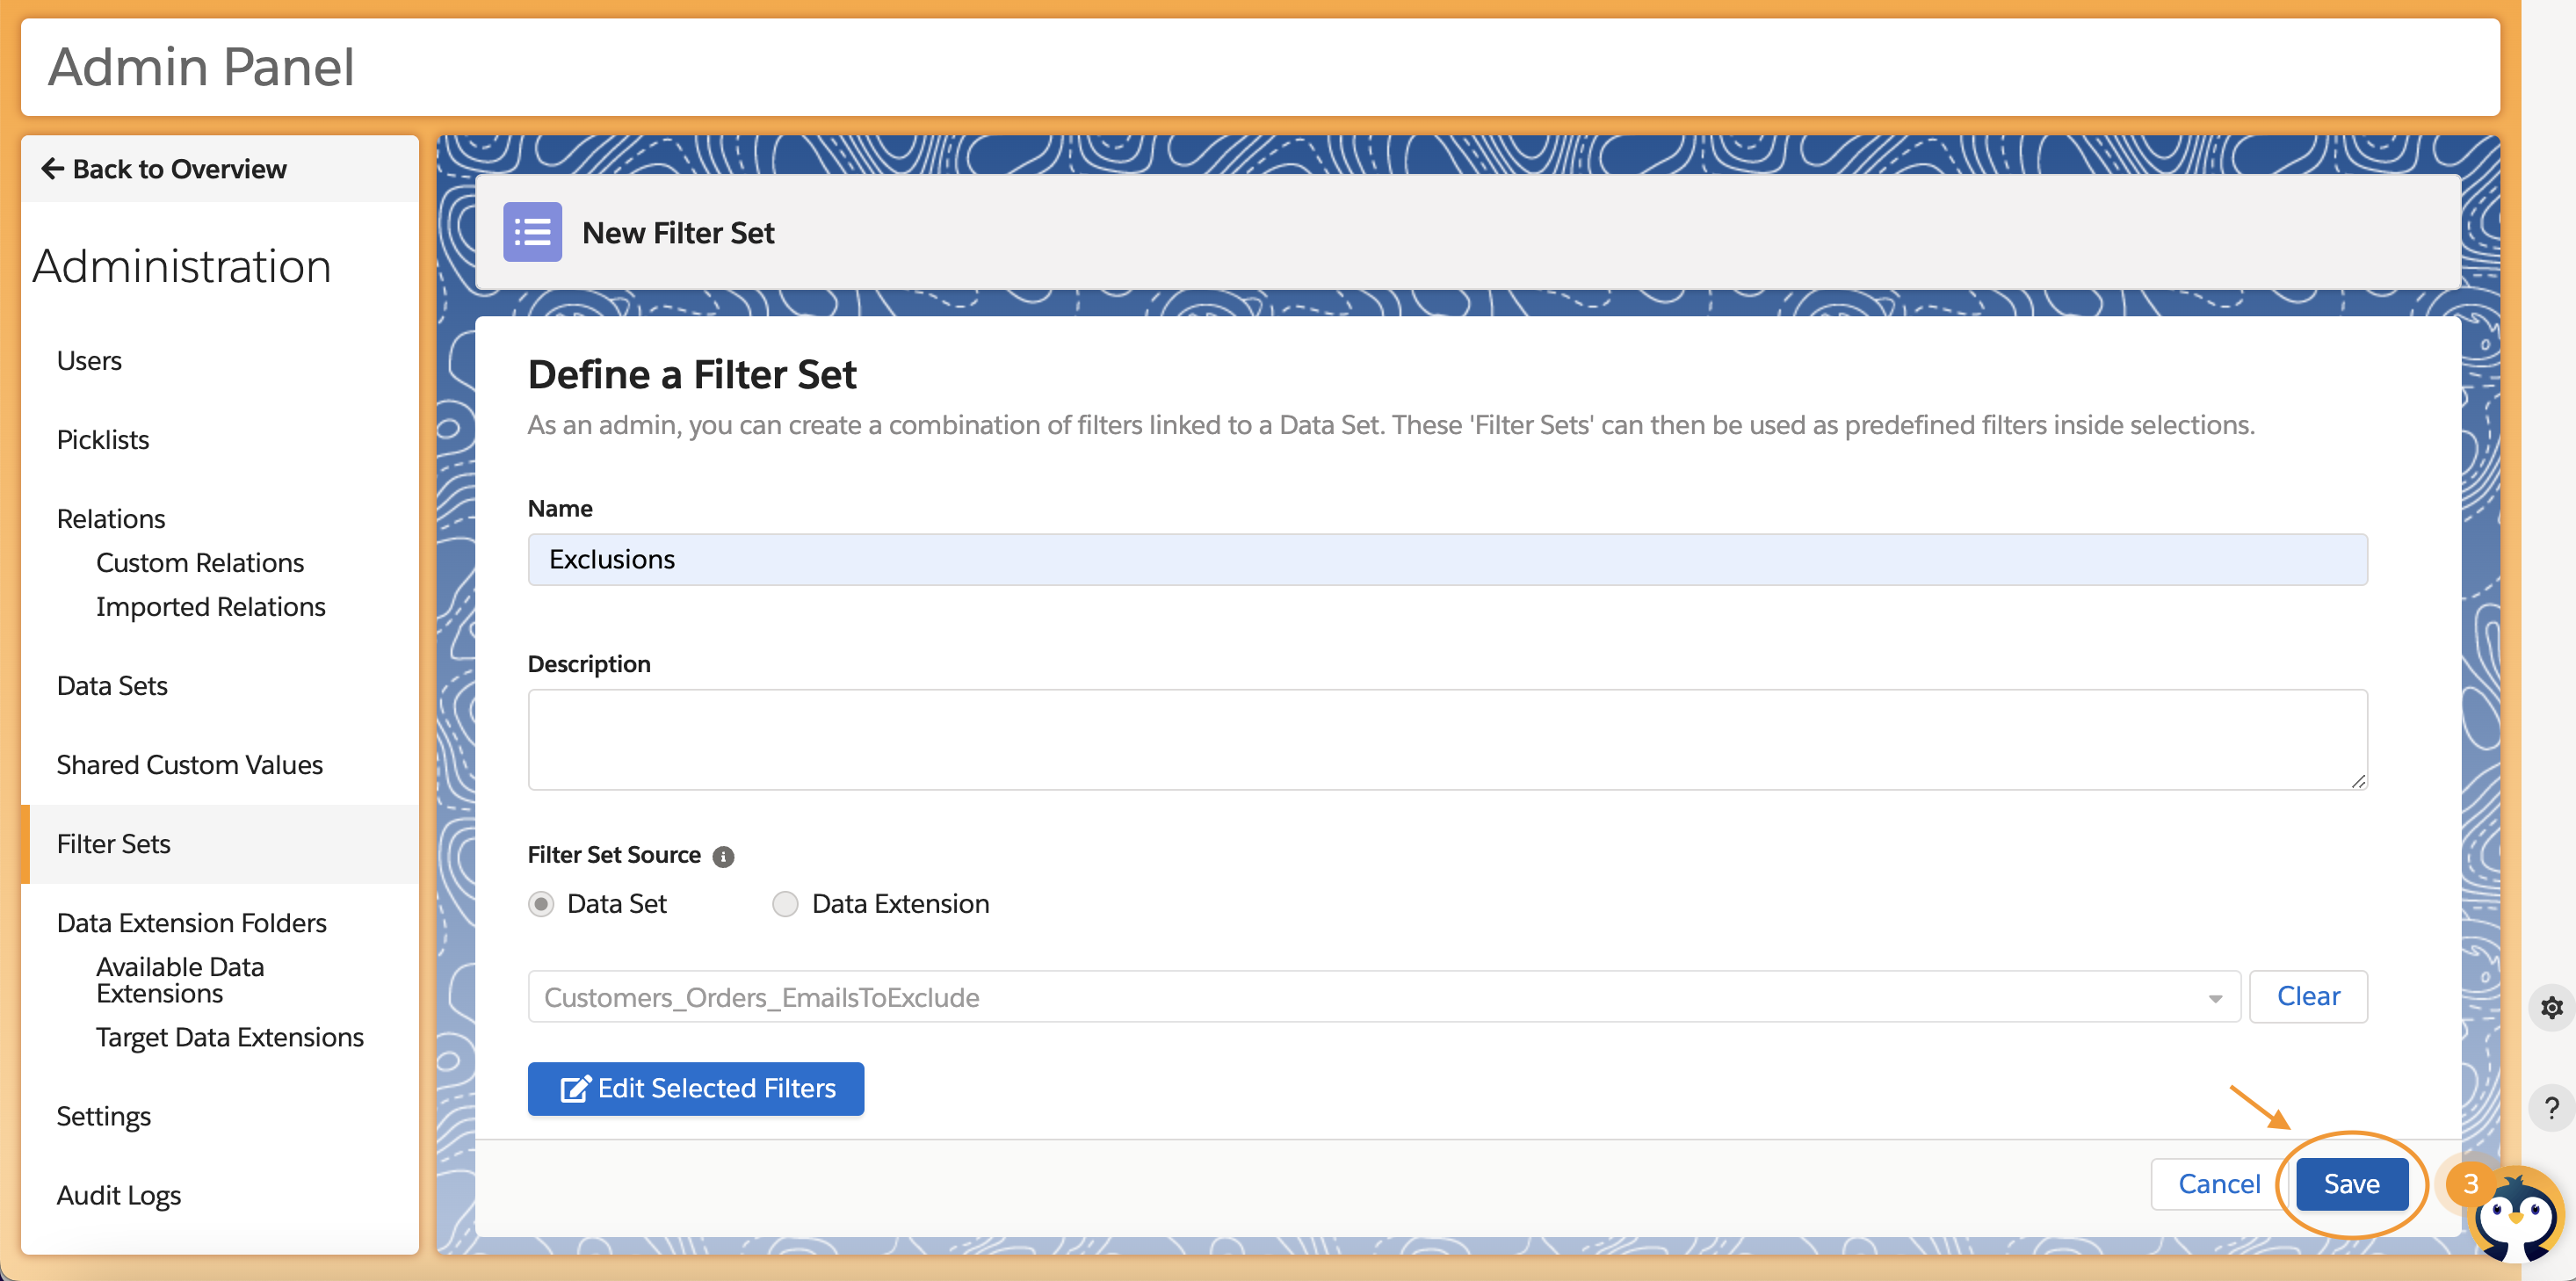Open Audit Logs in the sidebar
This screenshot has height=1281, width=2576.
click(119, 1195)
